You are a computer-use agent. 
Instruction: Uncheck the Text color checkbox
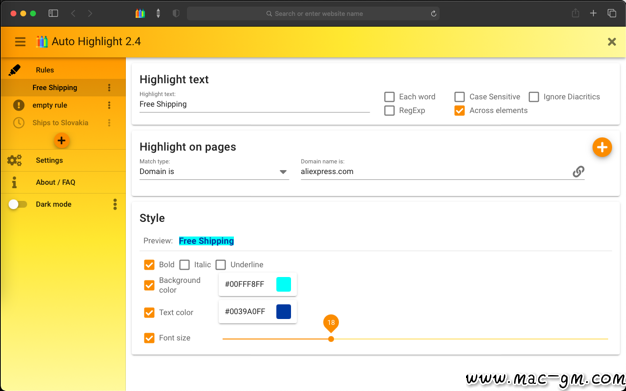[149, 312]
